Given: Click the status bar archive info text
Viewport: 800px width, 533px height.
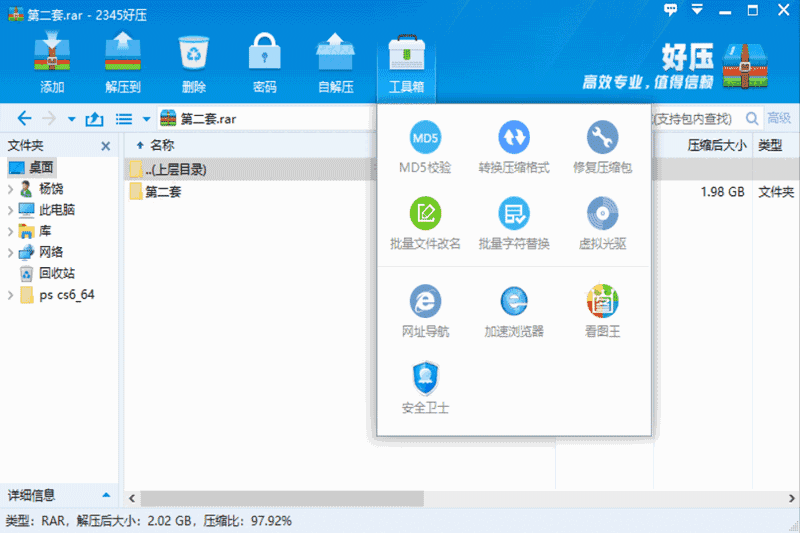Looking at the screenshot, I should point(148,521).
